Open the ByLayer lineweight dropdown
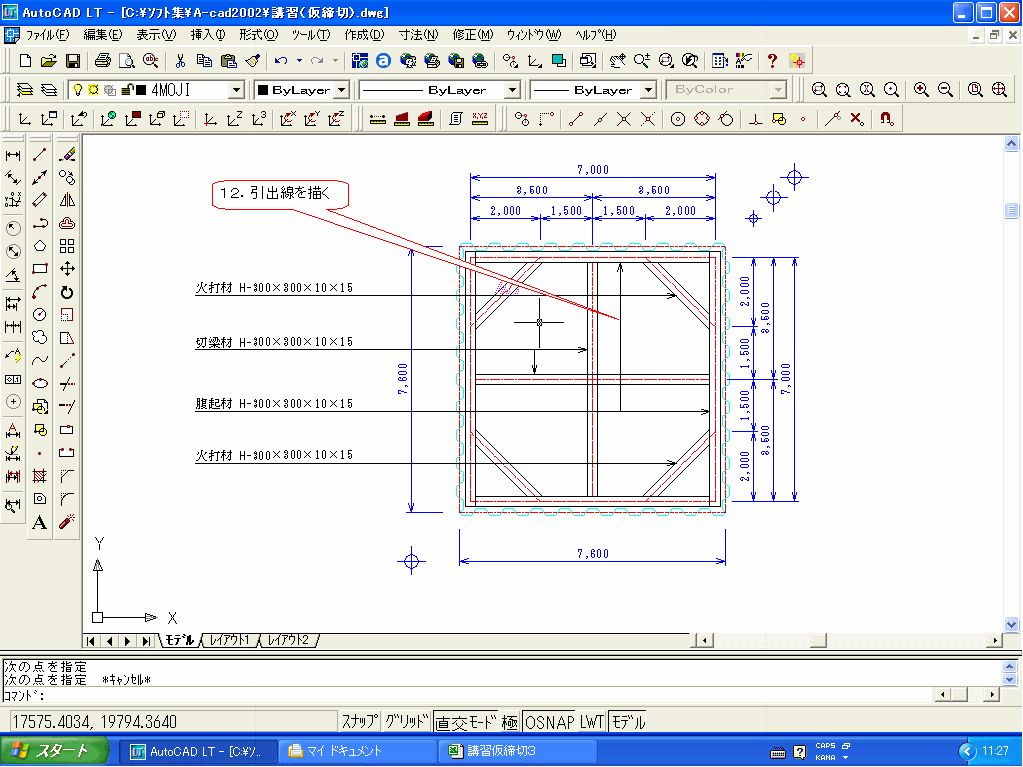 pyautogui.click(x=648, y=89)
